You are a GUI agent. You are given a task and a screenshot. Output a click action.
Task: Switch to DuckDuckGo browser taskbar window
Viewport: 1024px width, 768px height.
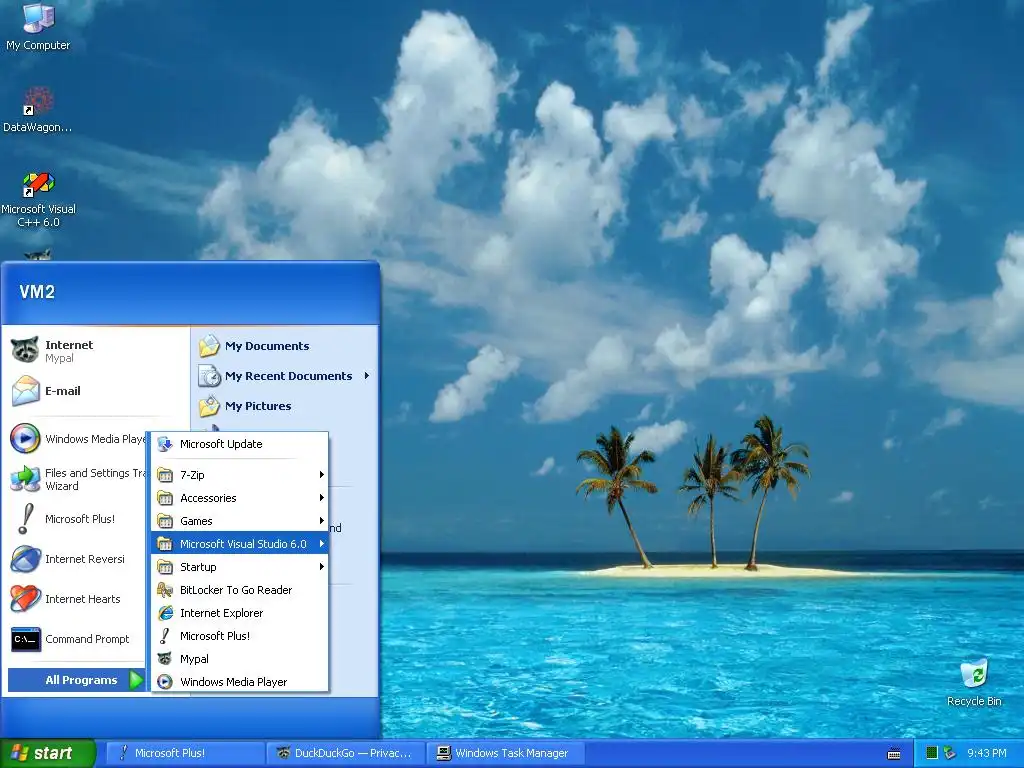pyautogui.click(x=346, y=753)
